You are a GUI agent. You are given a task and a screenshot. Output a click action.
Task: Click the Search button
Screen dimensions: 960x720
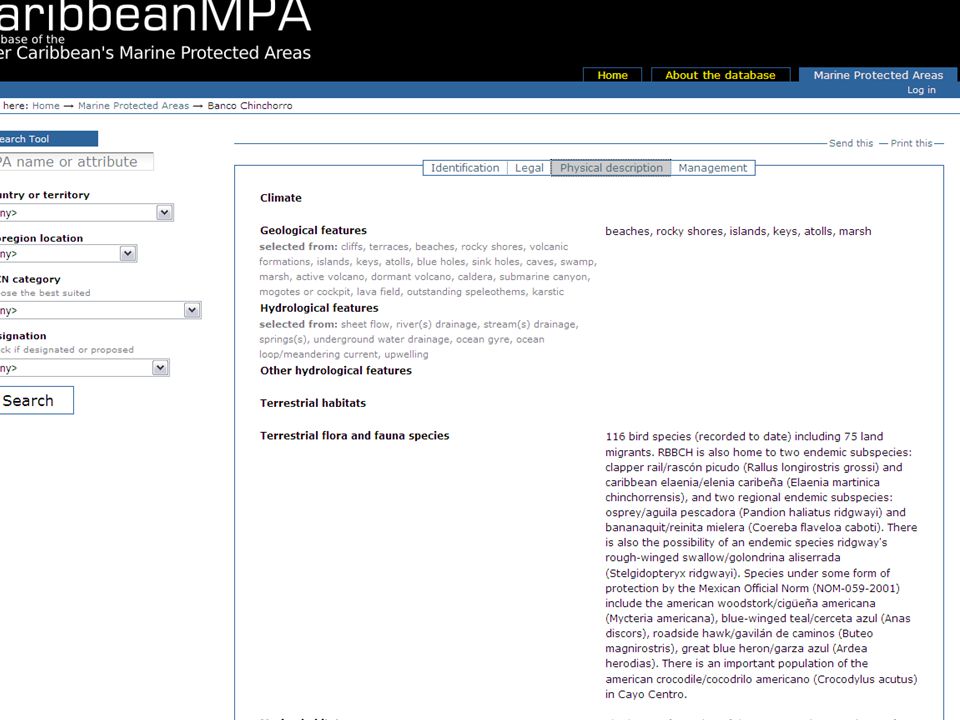(36, 400)
